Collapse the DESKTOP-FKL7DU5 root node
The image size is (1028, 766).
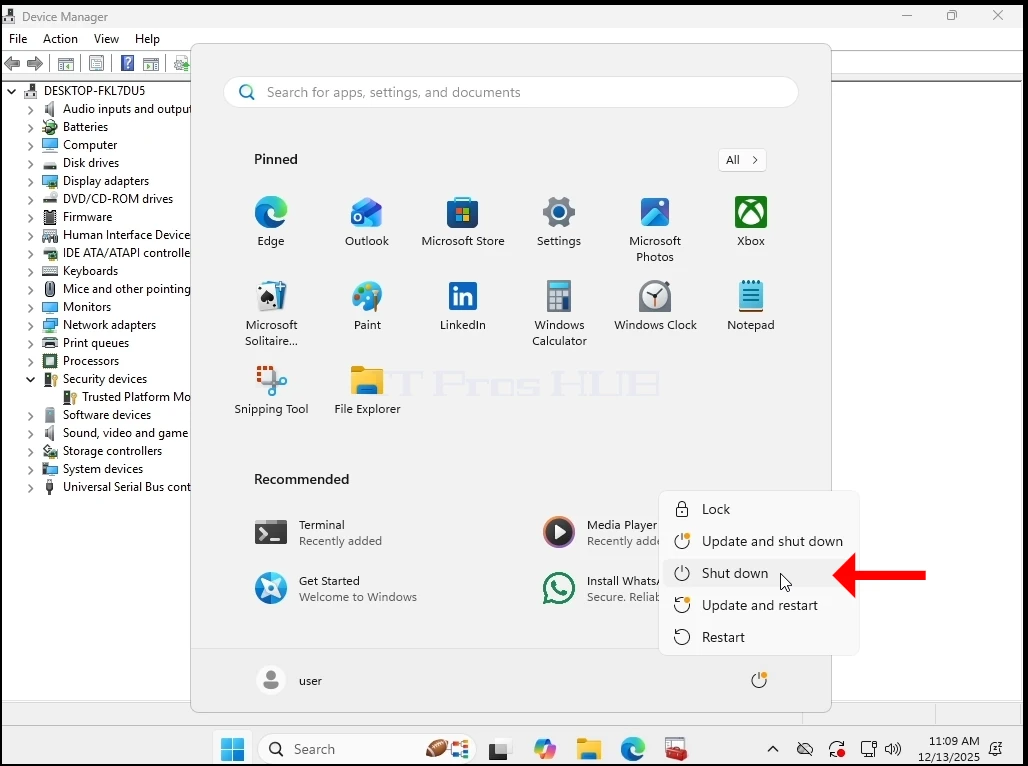coord(11,91)
